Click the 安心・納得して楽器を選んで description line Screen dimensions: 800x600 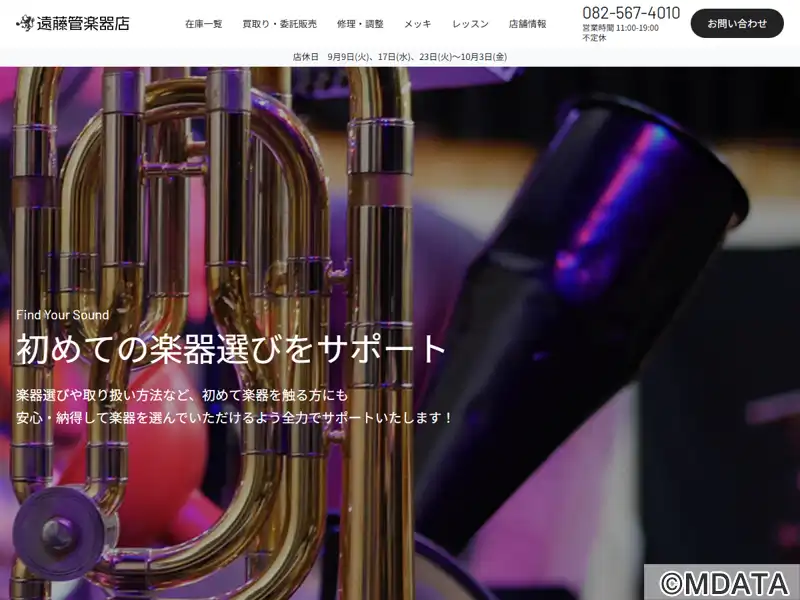234,418
